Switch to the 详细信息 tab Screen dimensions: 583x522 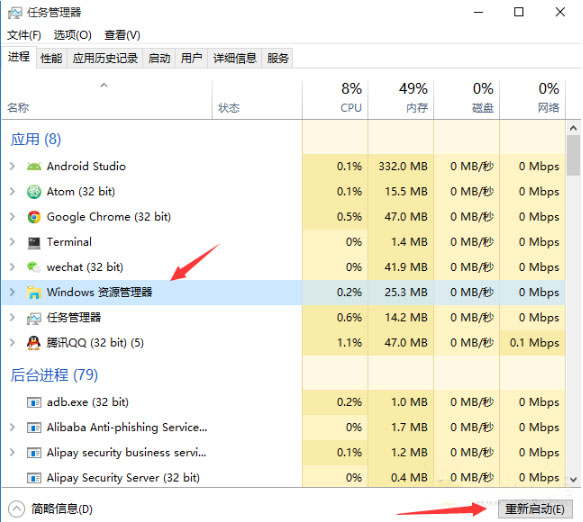point(235,58)
